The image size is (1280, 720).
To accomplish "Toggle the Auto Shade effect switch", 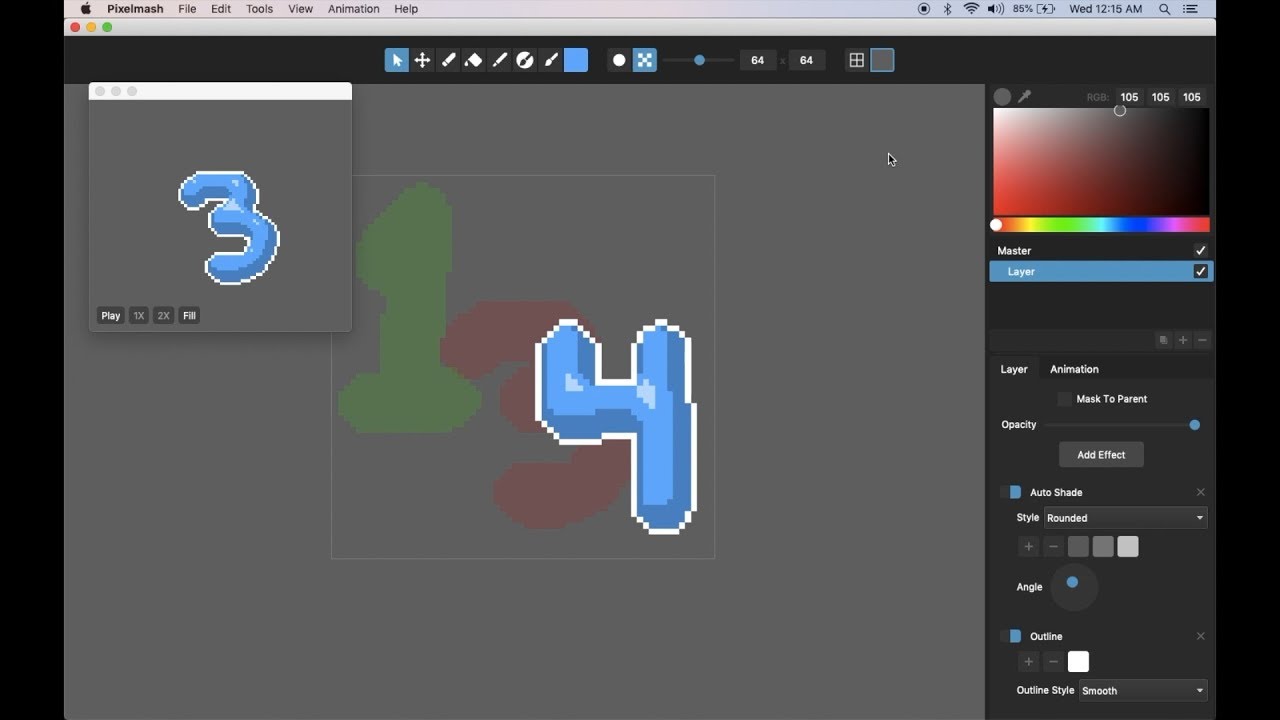I will click(1011, 492).
